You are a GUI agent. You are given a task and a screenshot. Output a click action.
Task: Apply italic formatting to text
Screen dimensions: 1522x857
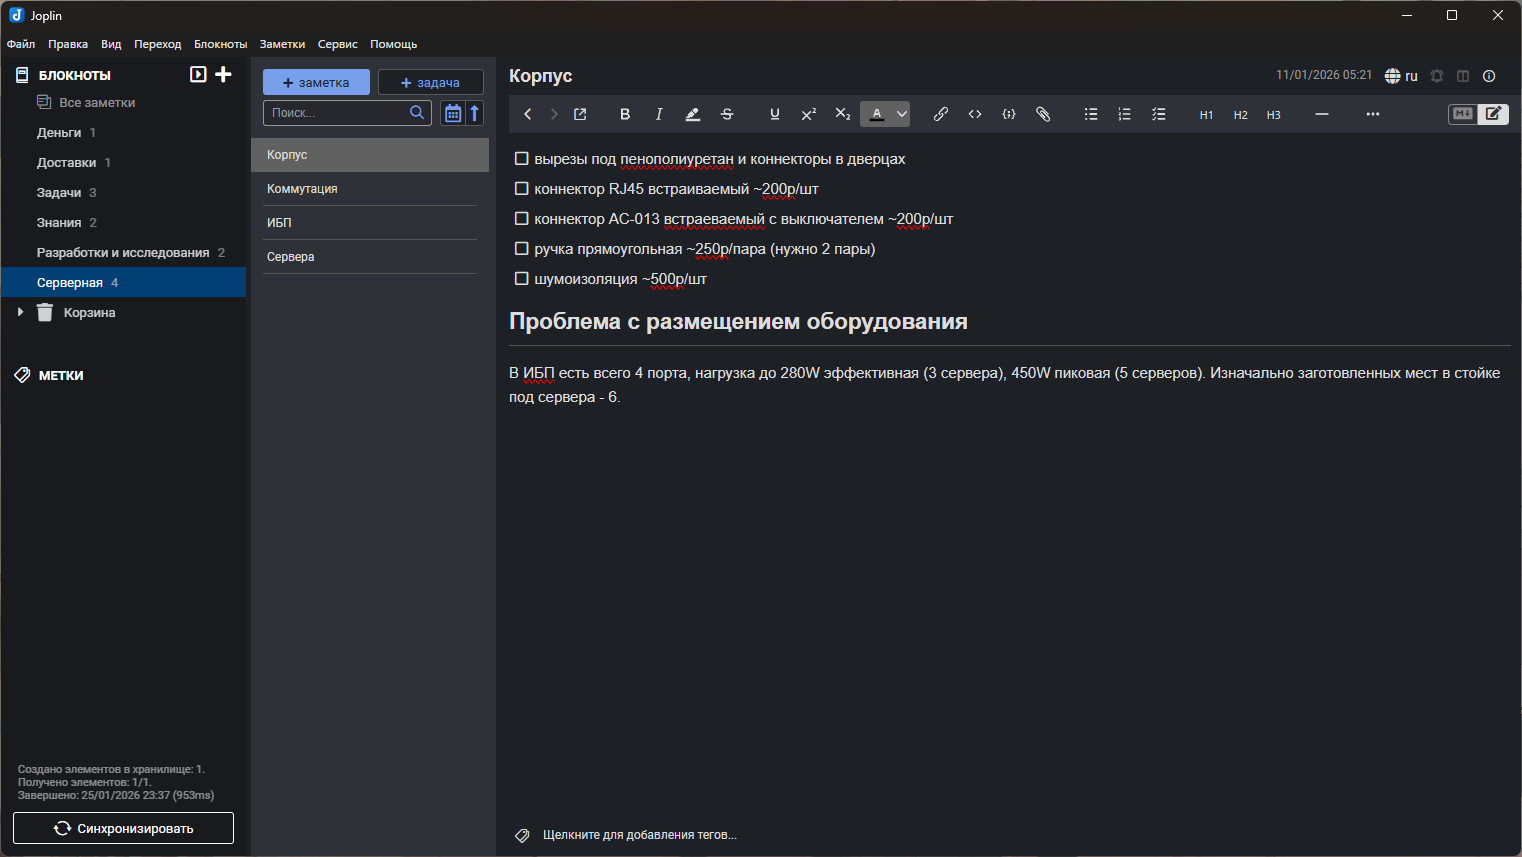(x=659, y=114)
